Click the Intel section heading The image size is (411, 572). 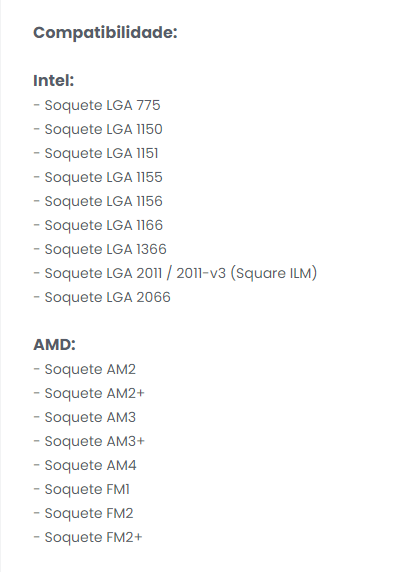click(54, 81)
